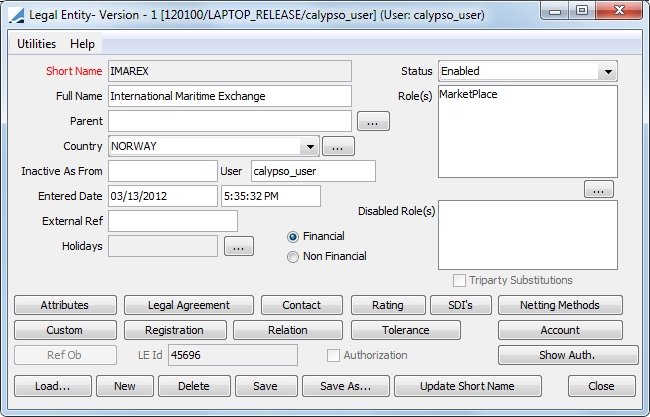
Task: Click the Account button
Action: point(560,330)
